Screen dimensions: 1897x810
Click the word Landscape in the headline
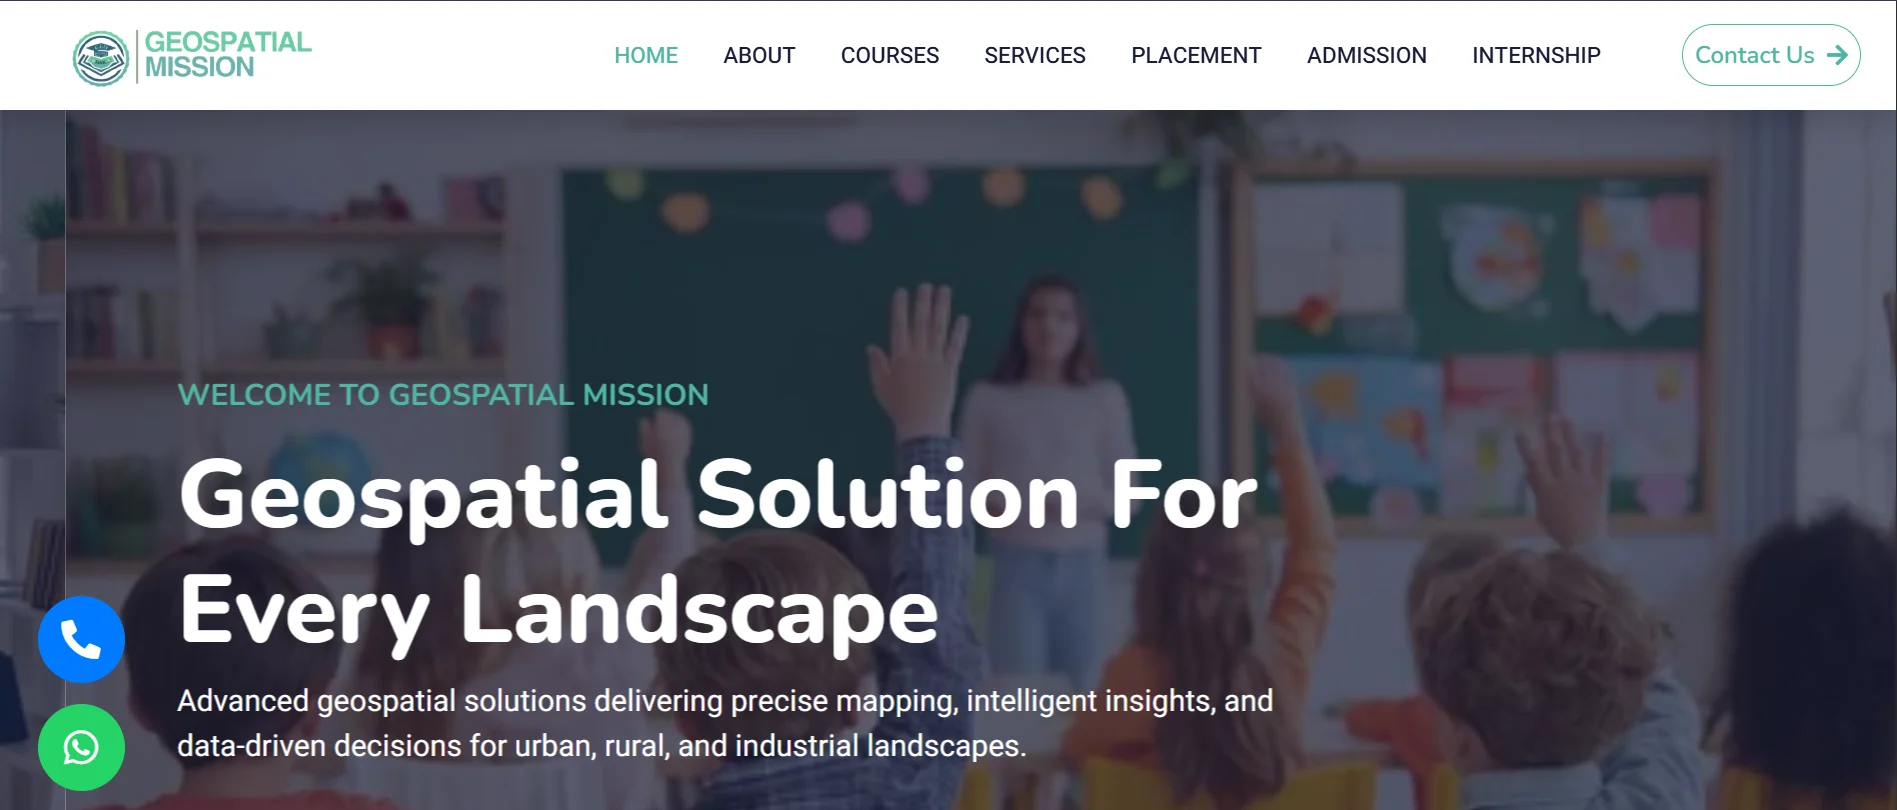699,610
